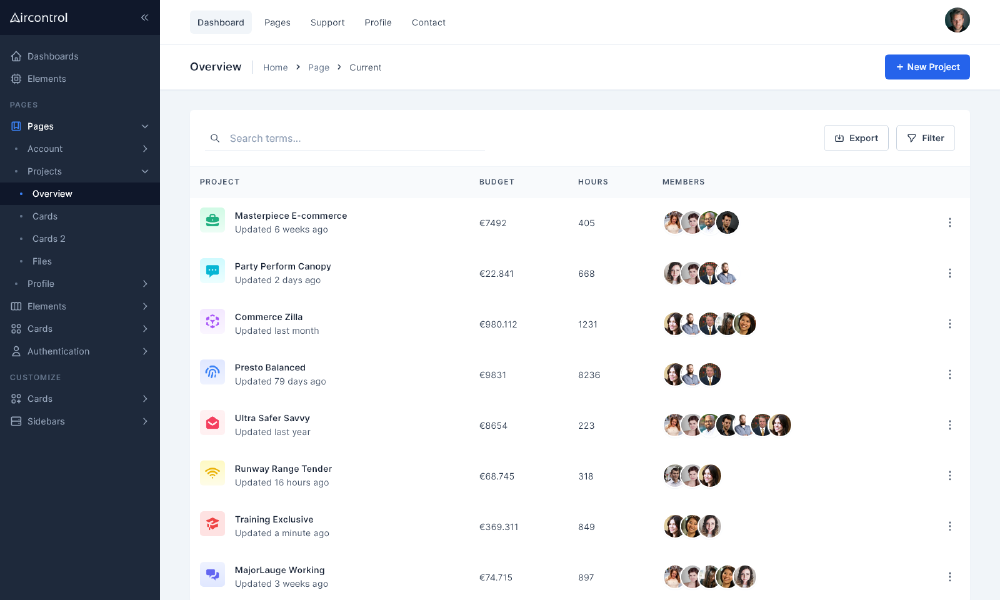Open actions menu for Masterpiece E-commerce row
Image resolution: width=1000 pixels, height=600 pixels.
point(950,222)
